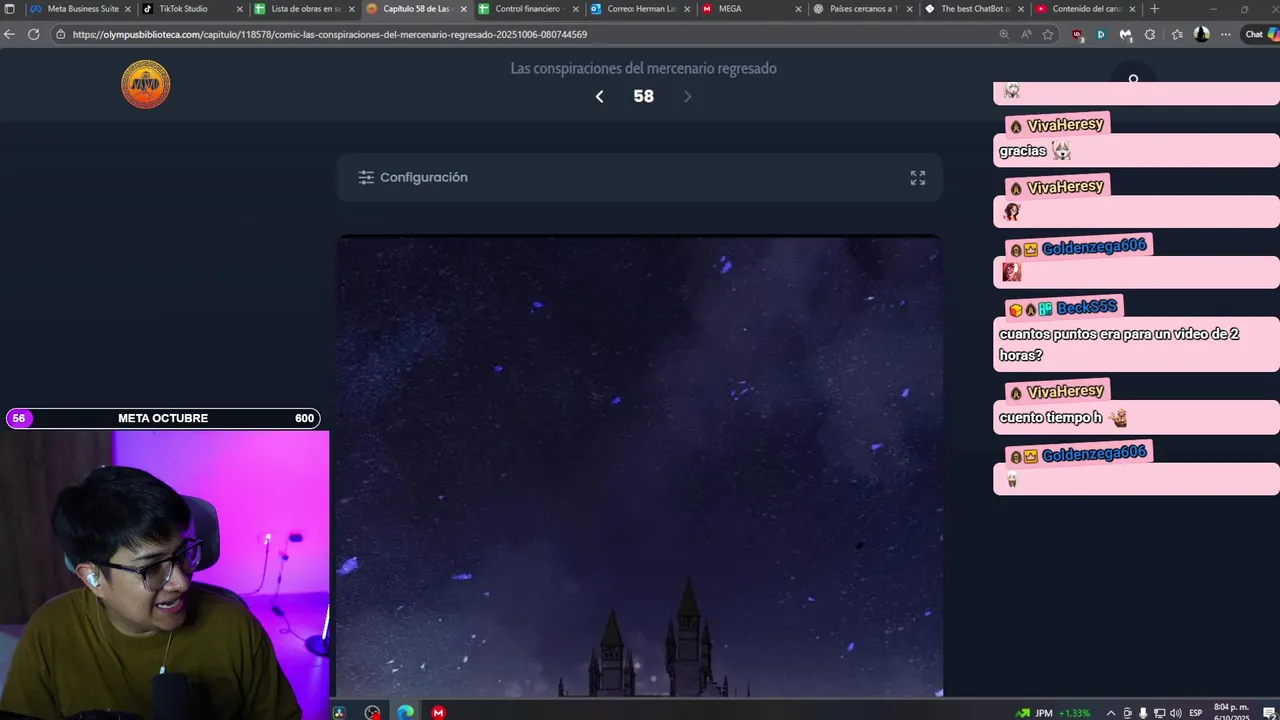Open browser Settings and more menu
1280x720 pixels.
(1226, 34)
